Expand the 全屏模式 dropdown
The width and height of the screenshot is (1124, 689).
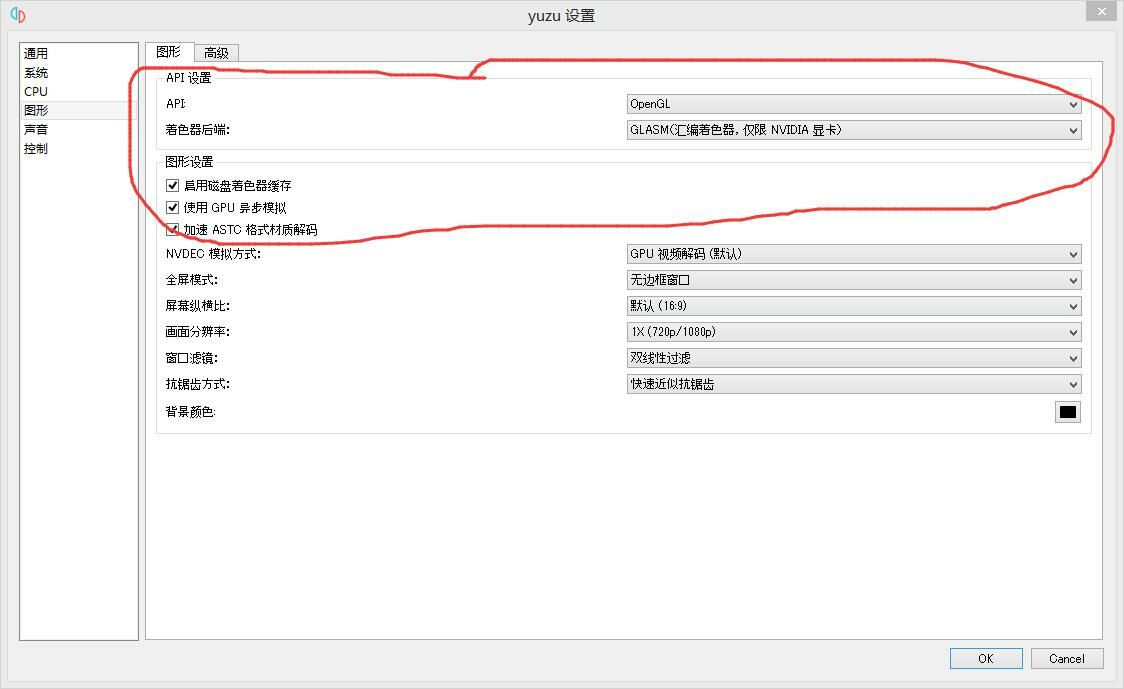tap(853, 280)
